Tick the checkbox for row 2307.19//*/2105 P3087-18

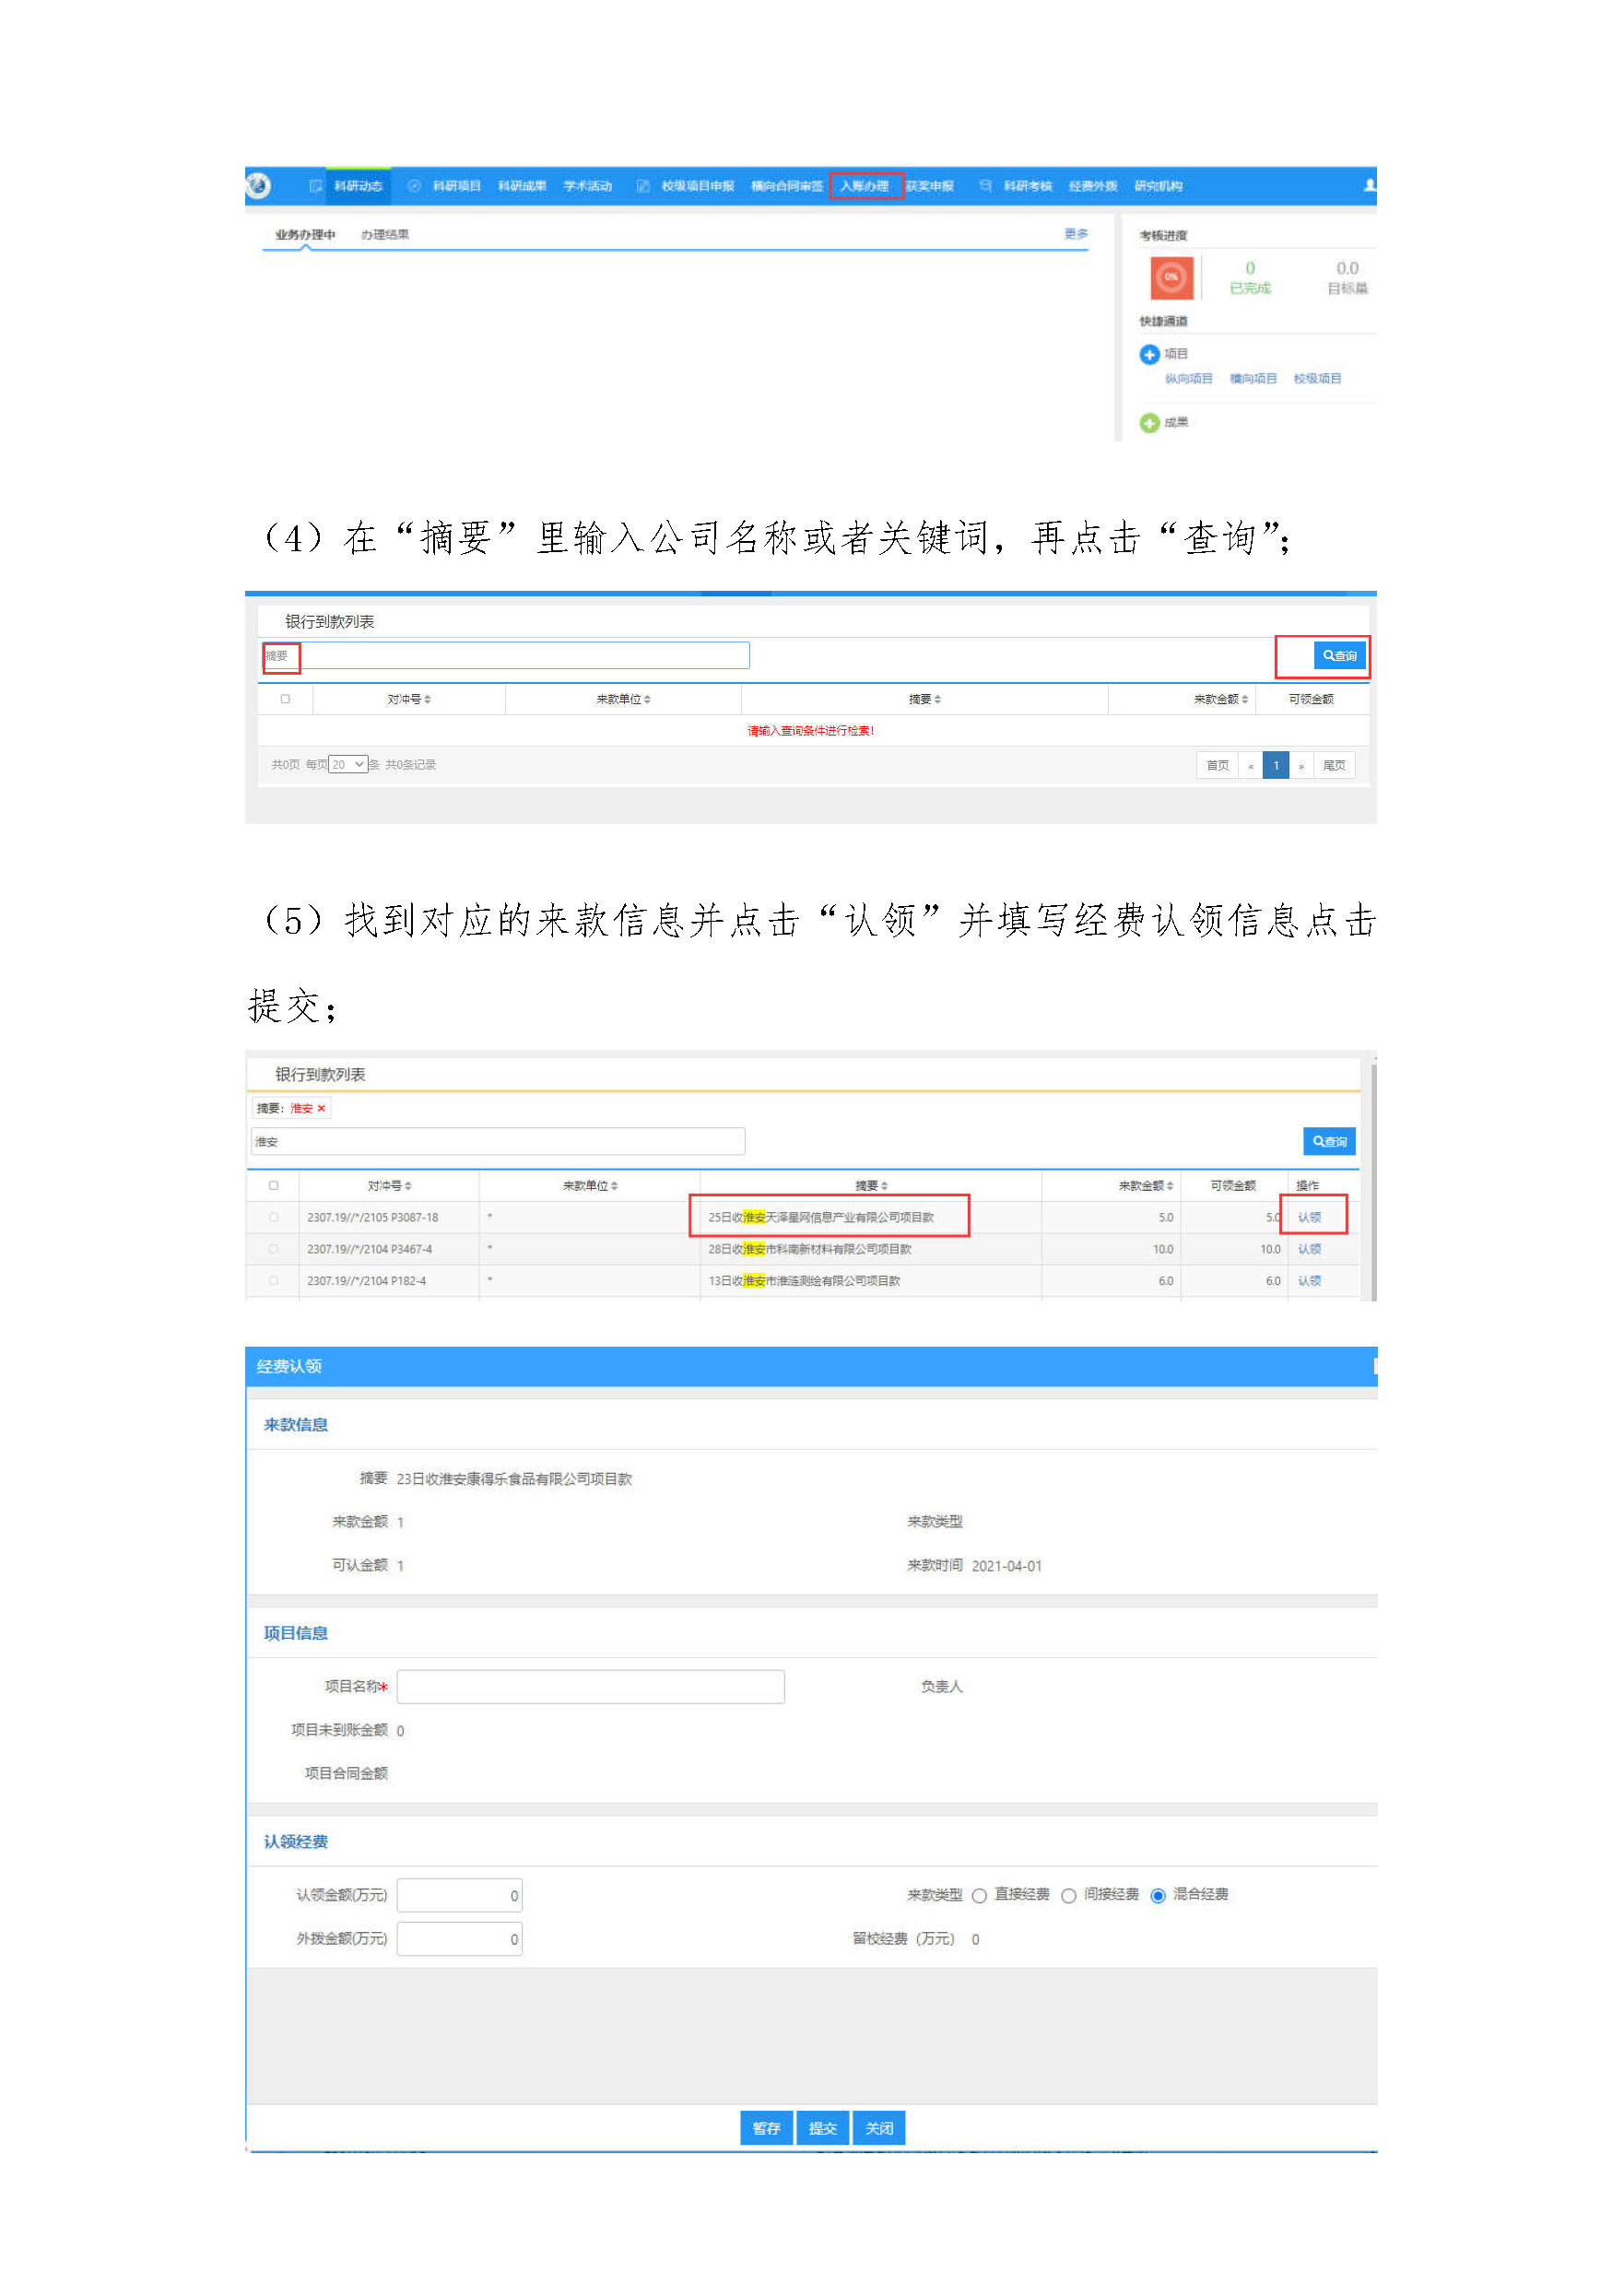[273, 1217]
